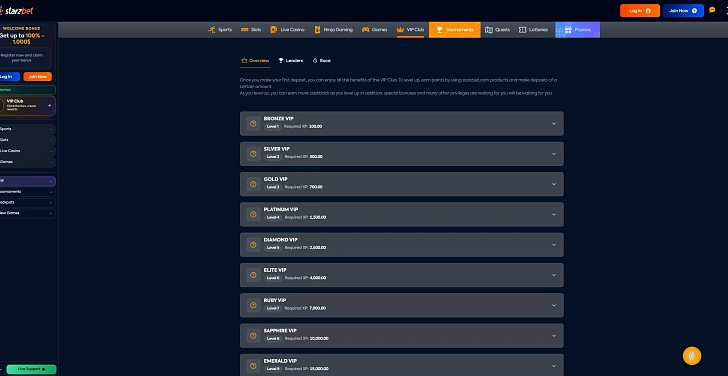Click the Live Casino card icon in navbar

273,30
